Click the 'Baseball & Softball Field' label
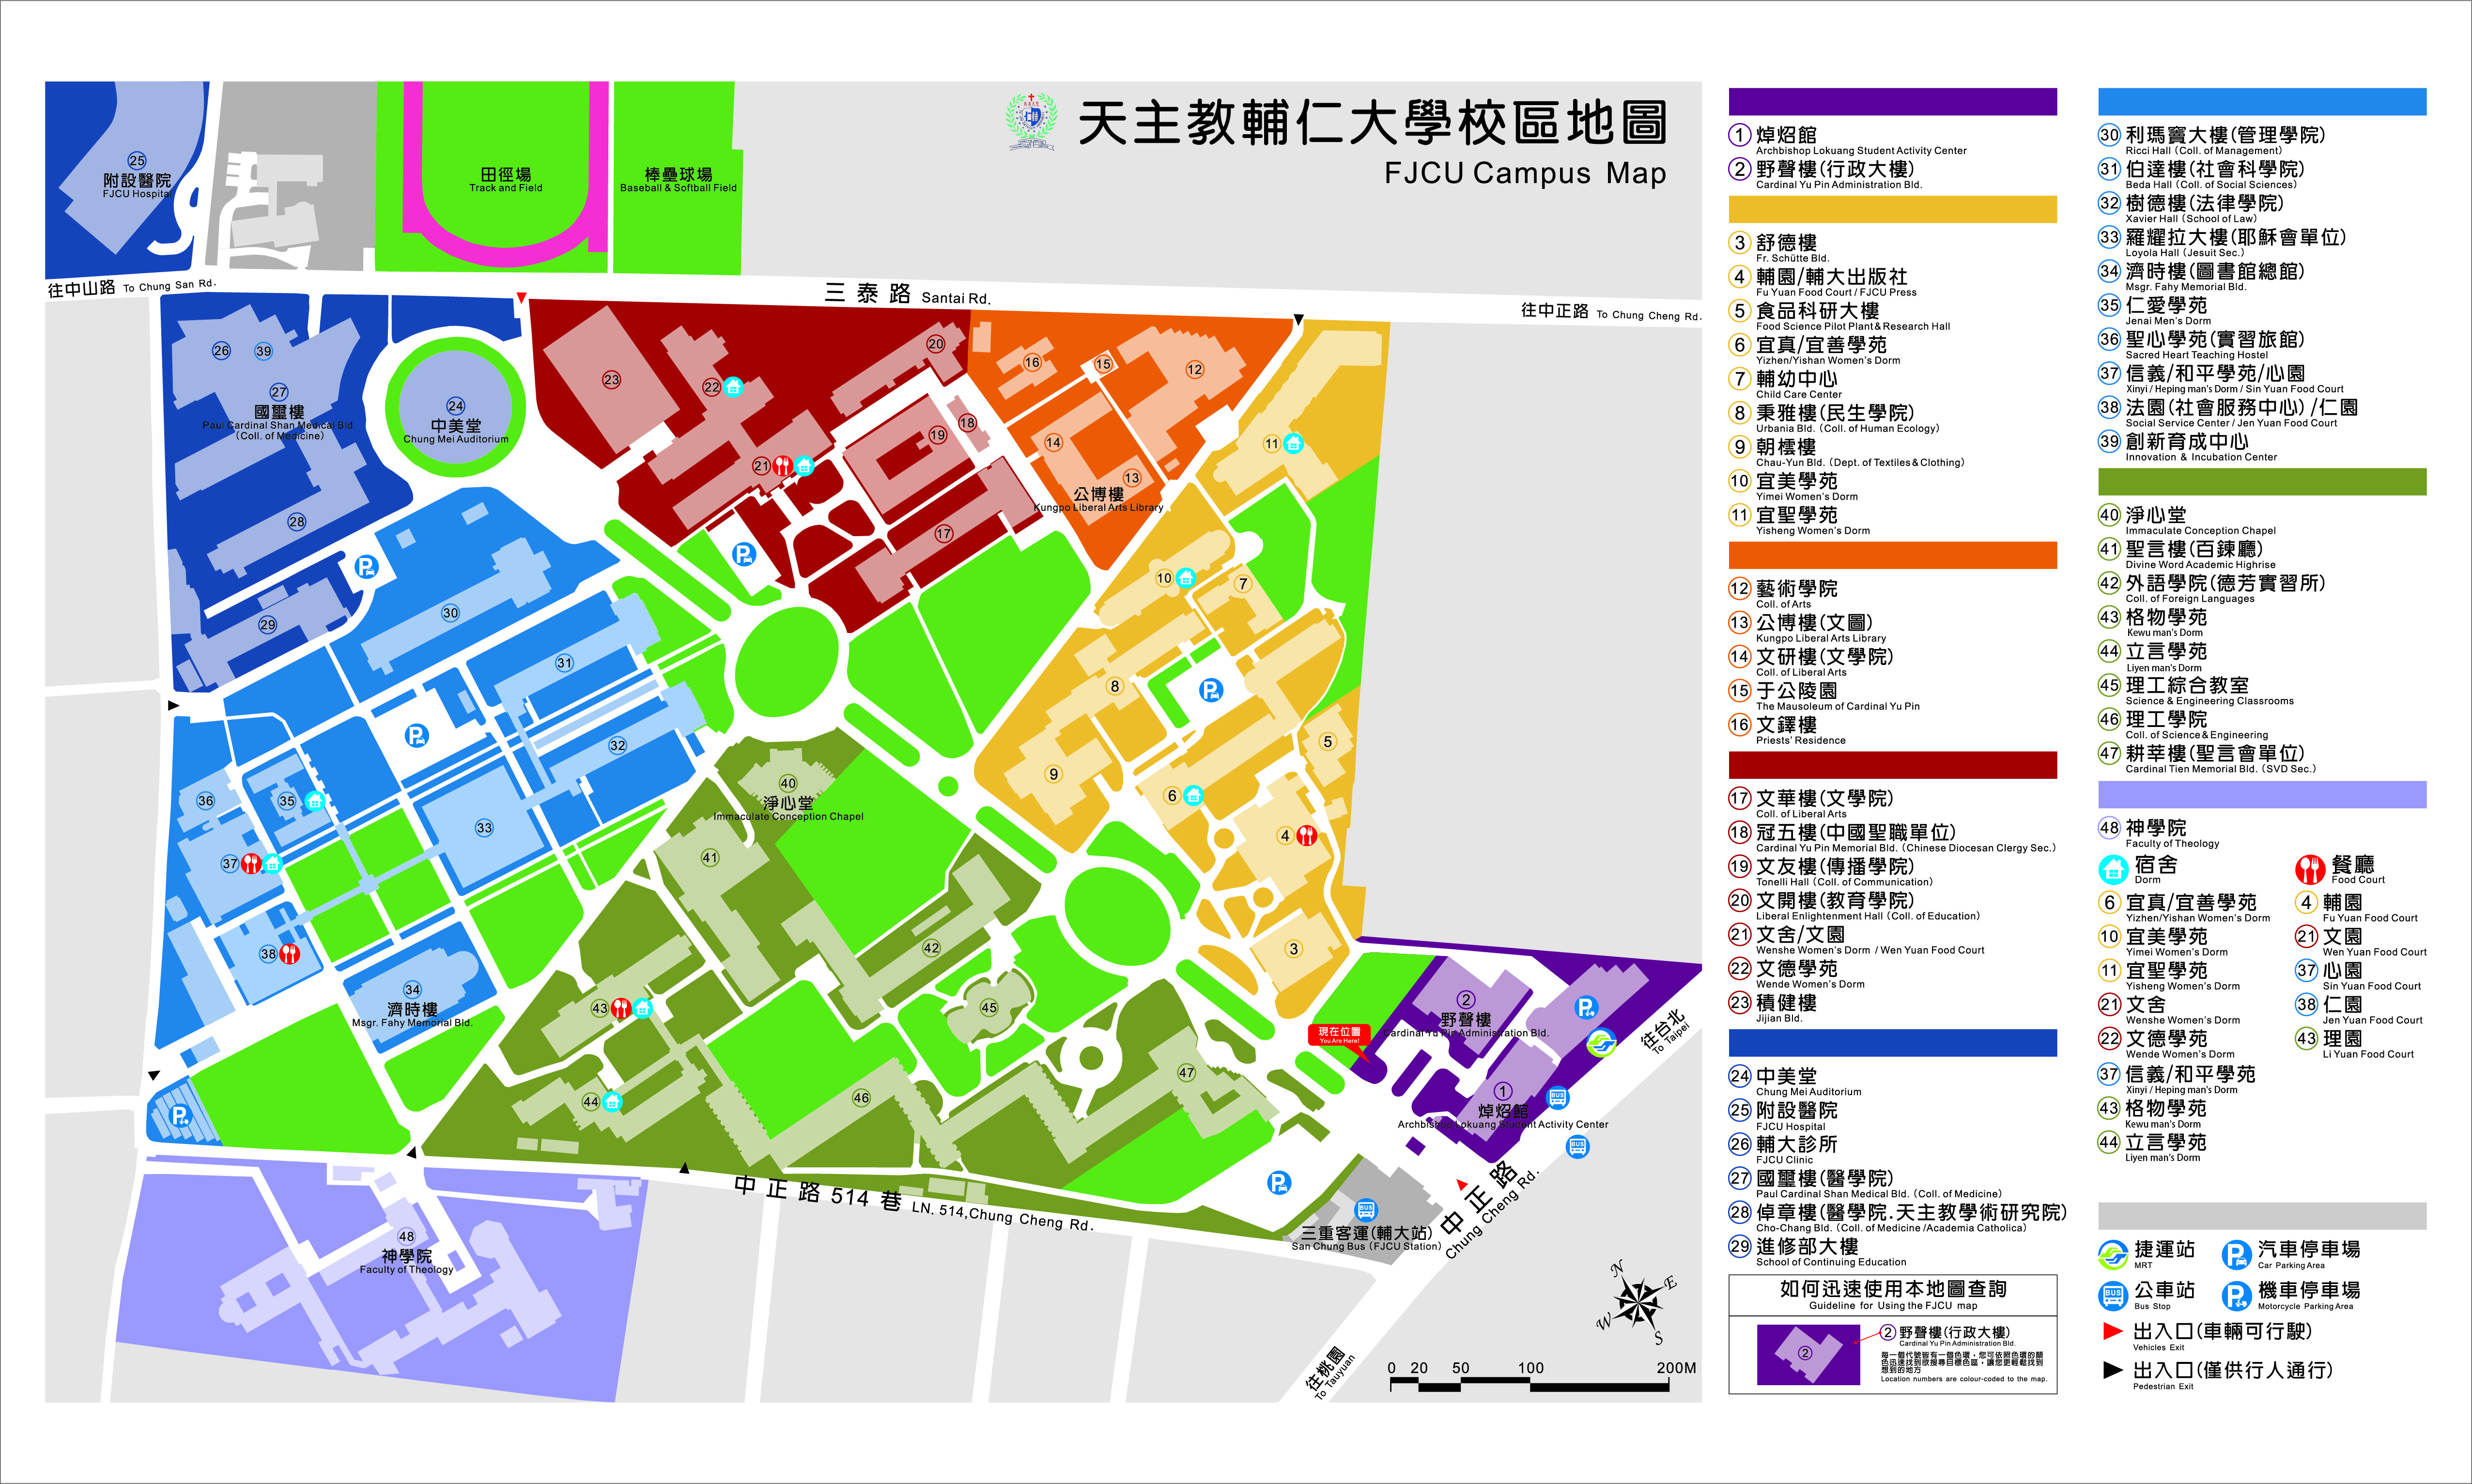This screenshot has height=1484, width=2472. (x=678, y=188)
